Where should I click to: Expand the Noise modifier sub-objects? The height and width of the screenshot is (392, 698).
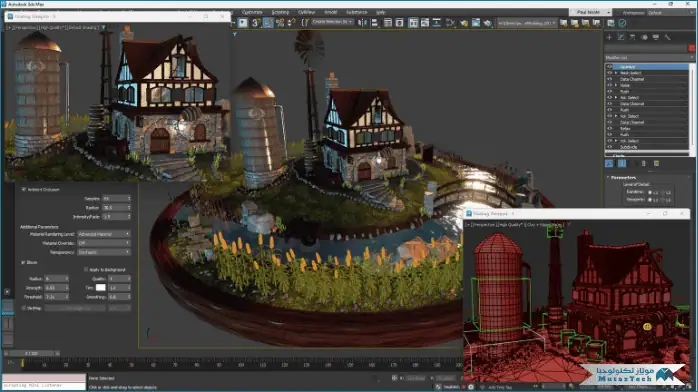[x=616, y=85]
